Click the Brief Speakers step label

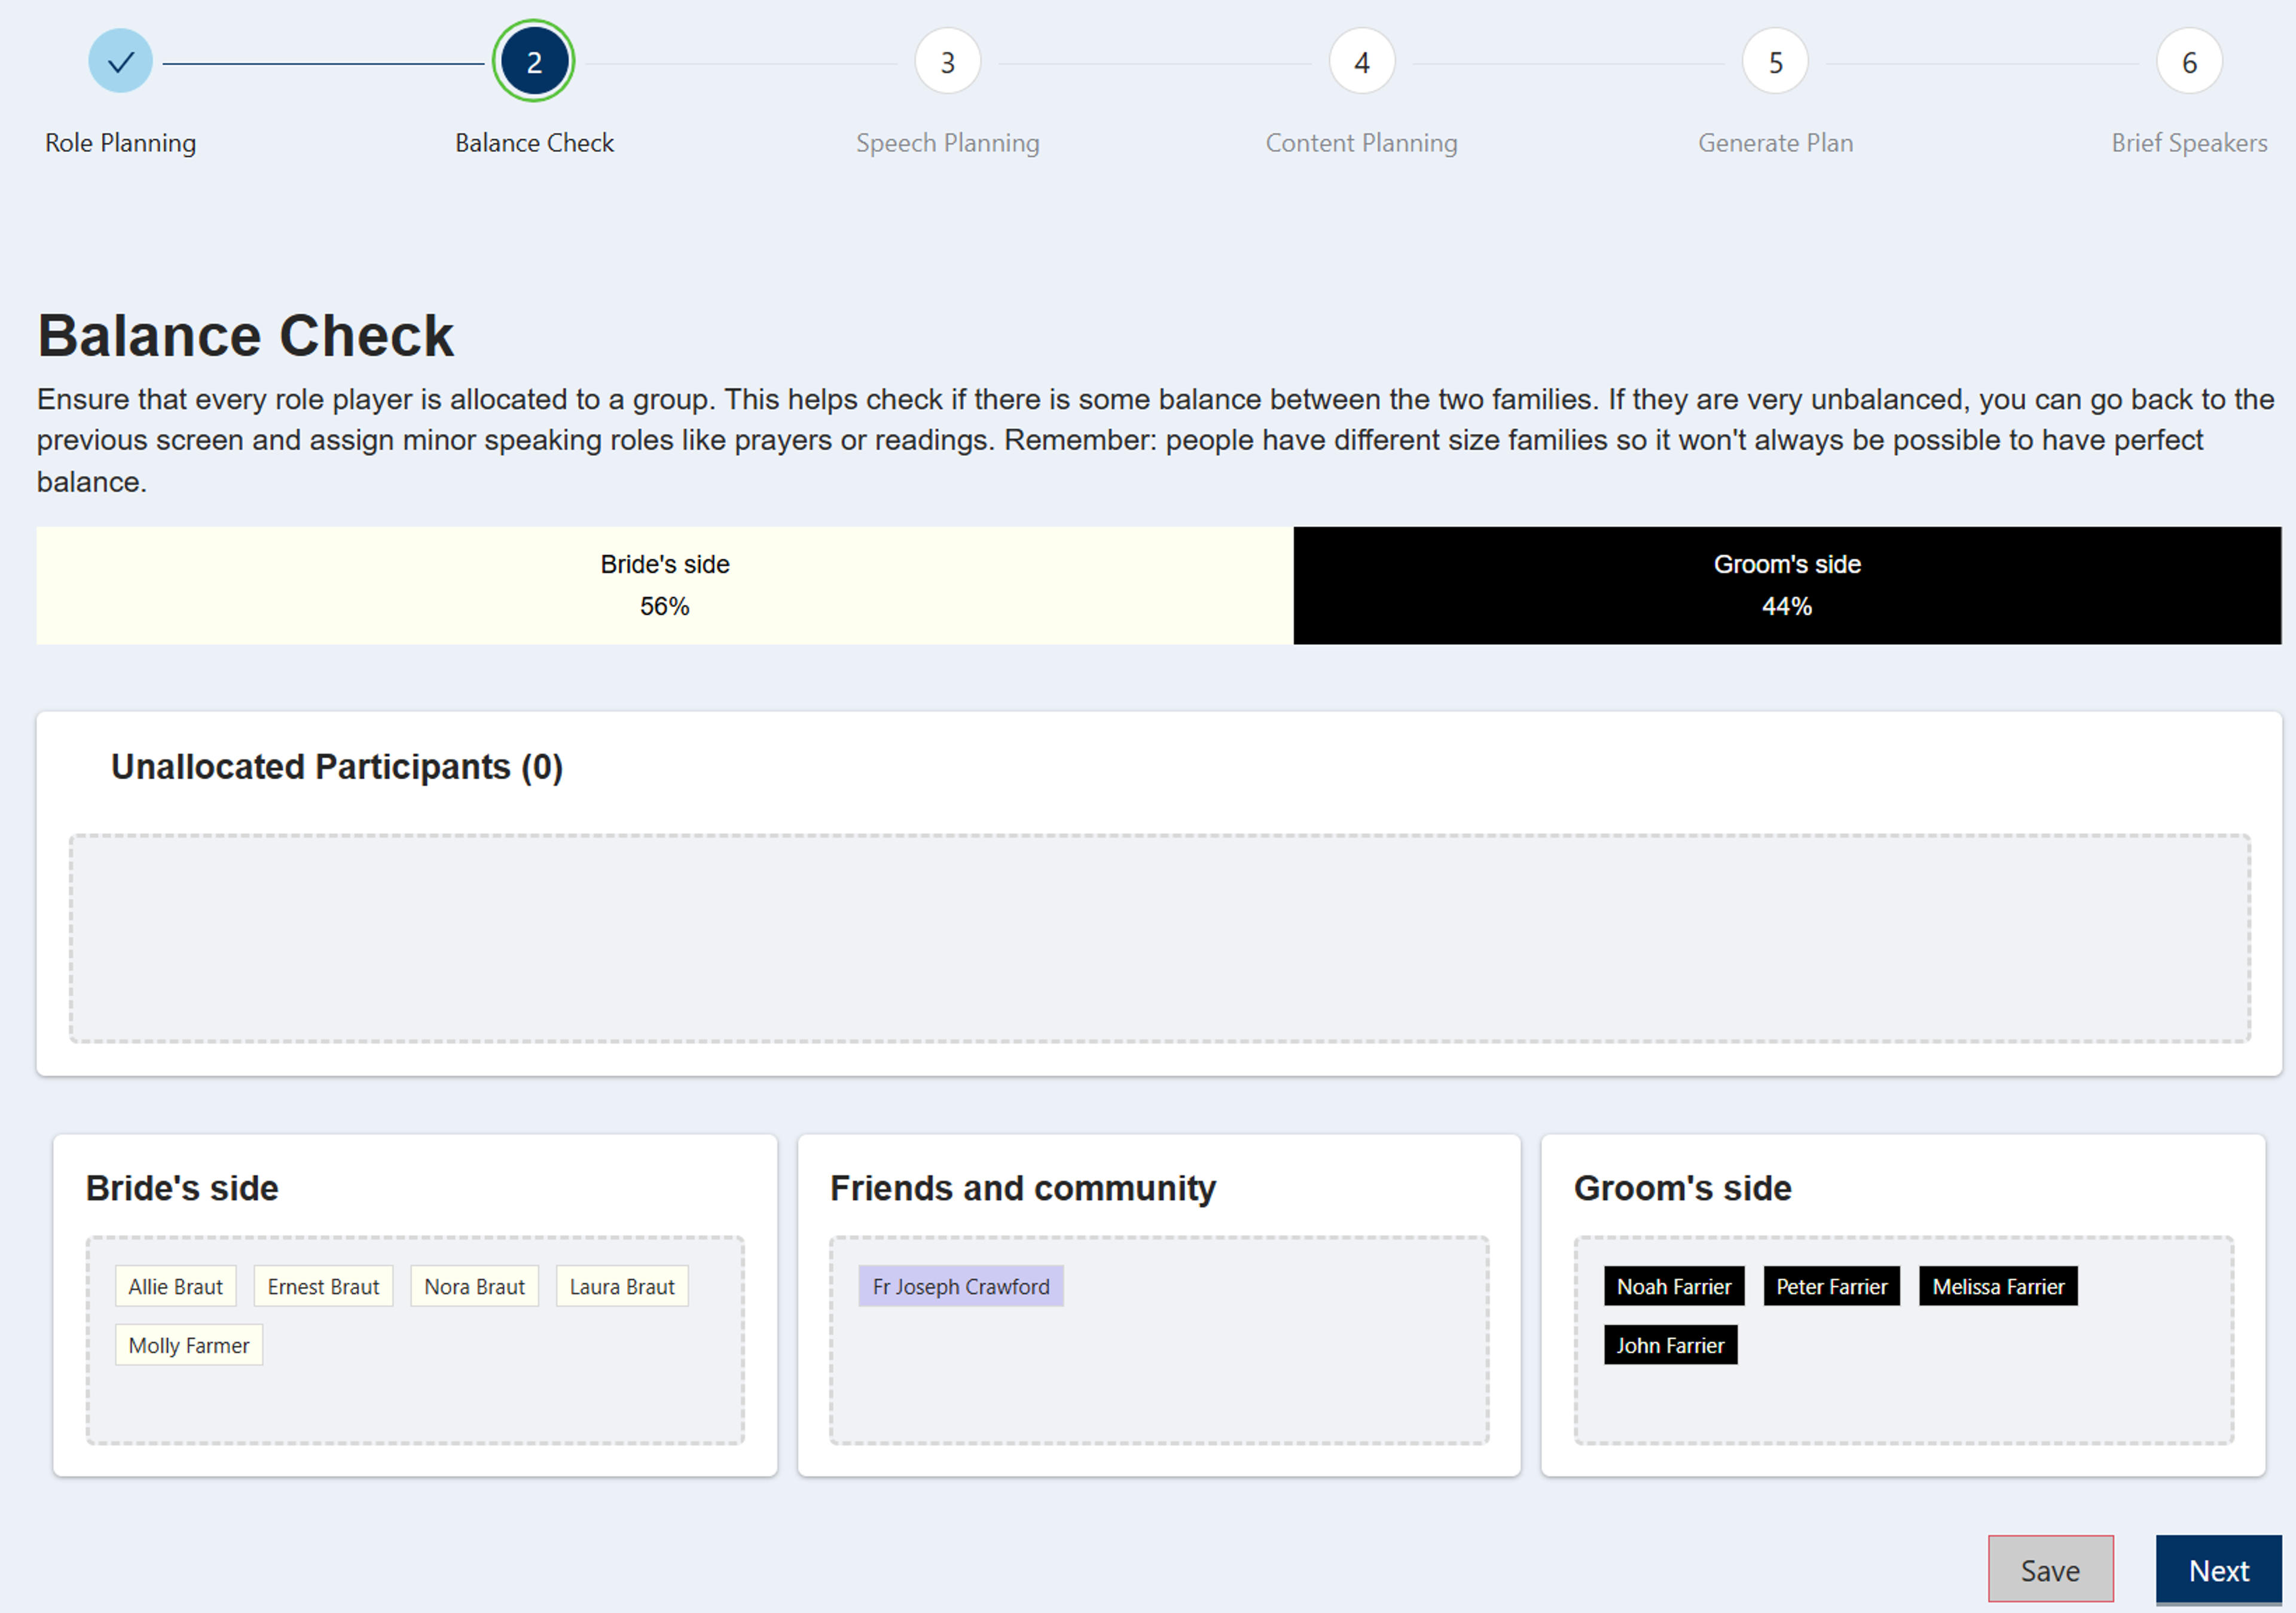2190,143
